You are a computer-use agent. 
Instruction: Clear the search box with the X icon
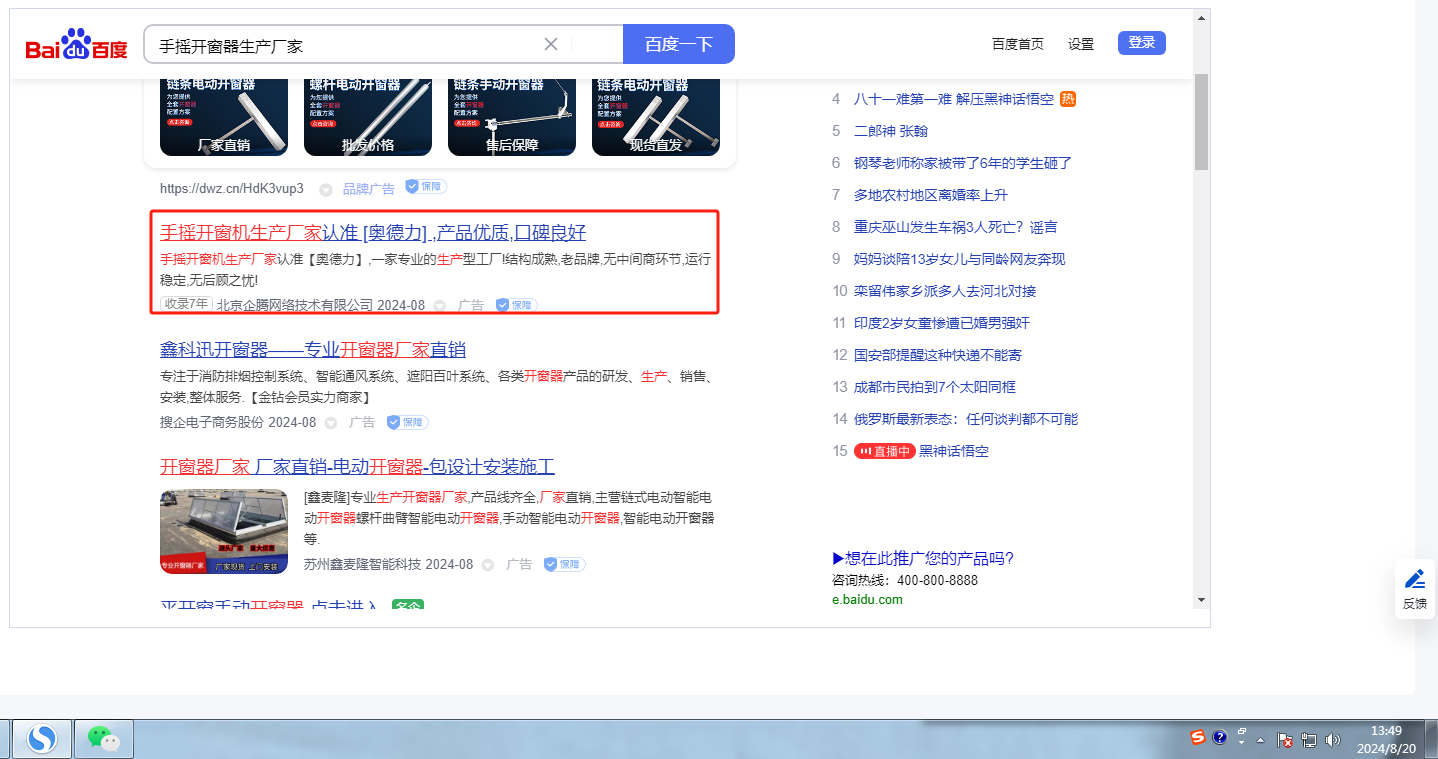tap(551, 44)
